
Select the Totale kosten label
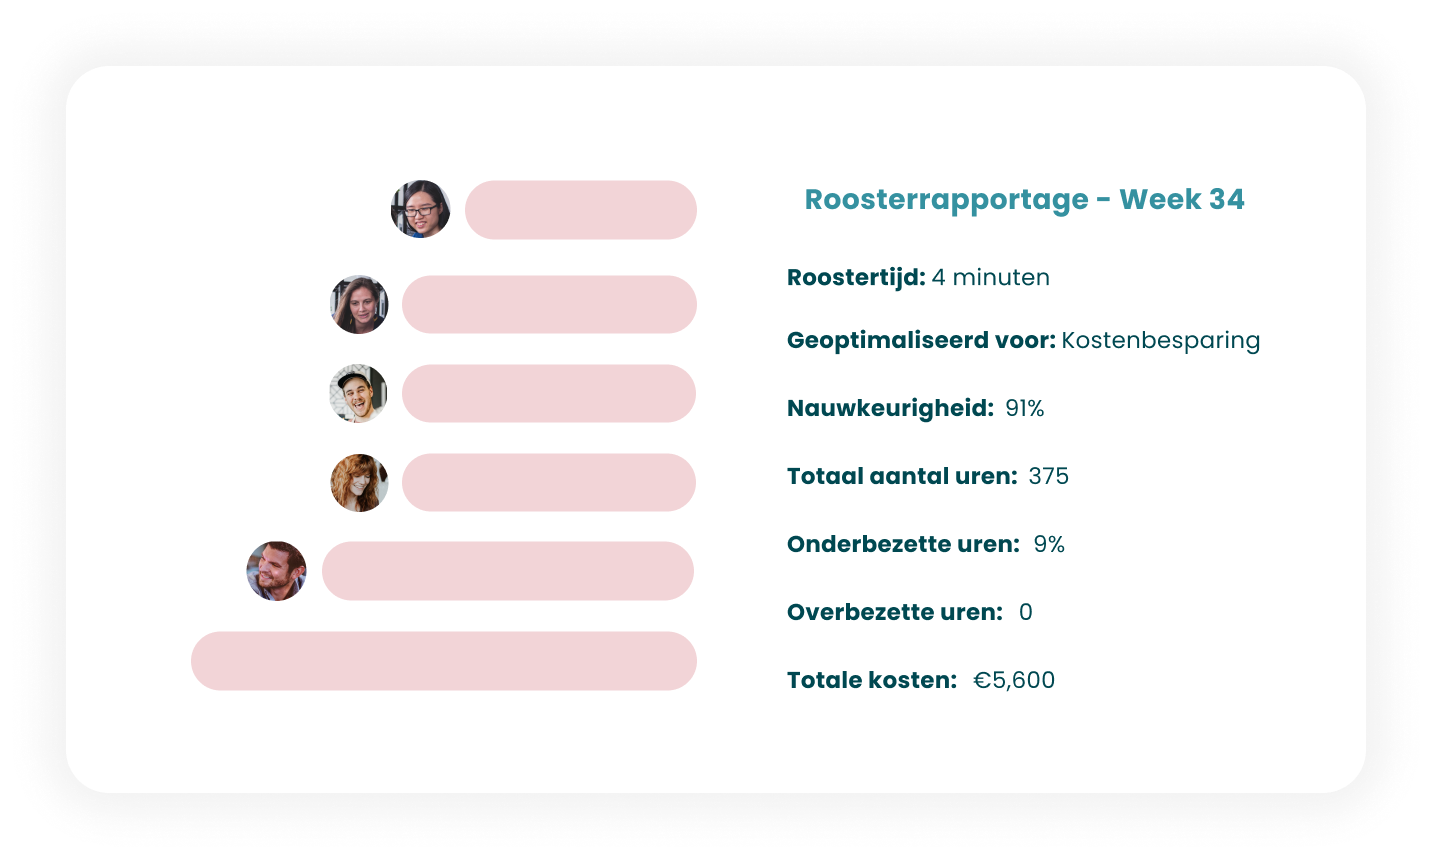[x=872, y=680]
